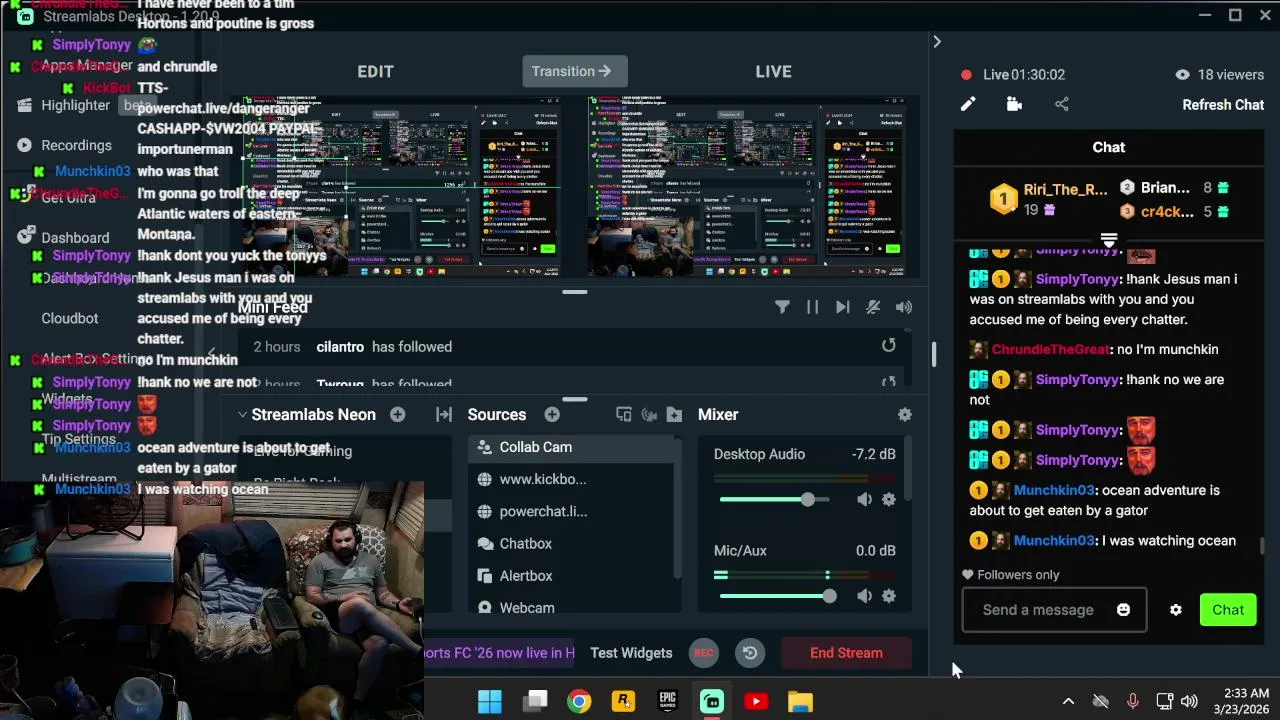The image size is (1280, 720).
Task: Open Brian... leaderboard entry
Action: pos(1174,187)
